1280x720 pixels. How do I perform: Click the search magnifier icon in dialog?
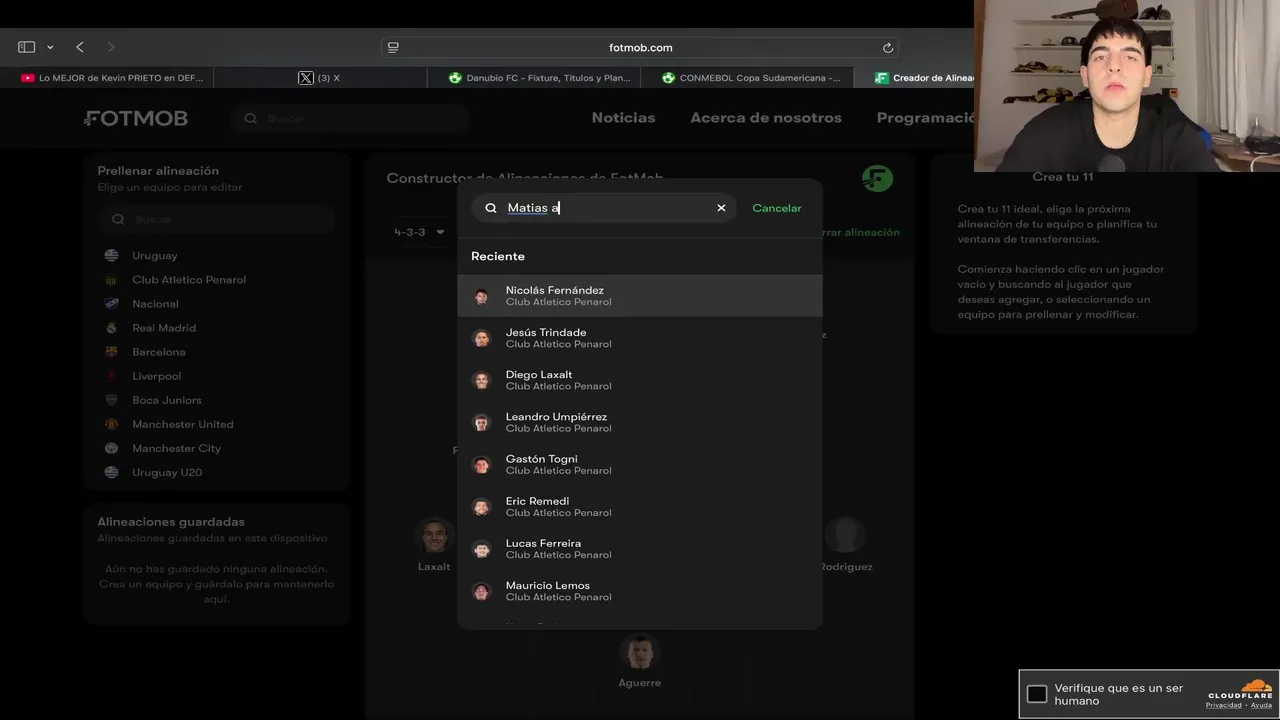click(x=491, y=208)
